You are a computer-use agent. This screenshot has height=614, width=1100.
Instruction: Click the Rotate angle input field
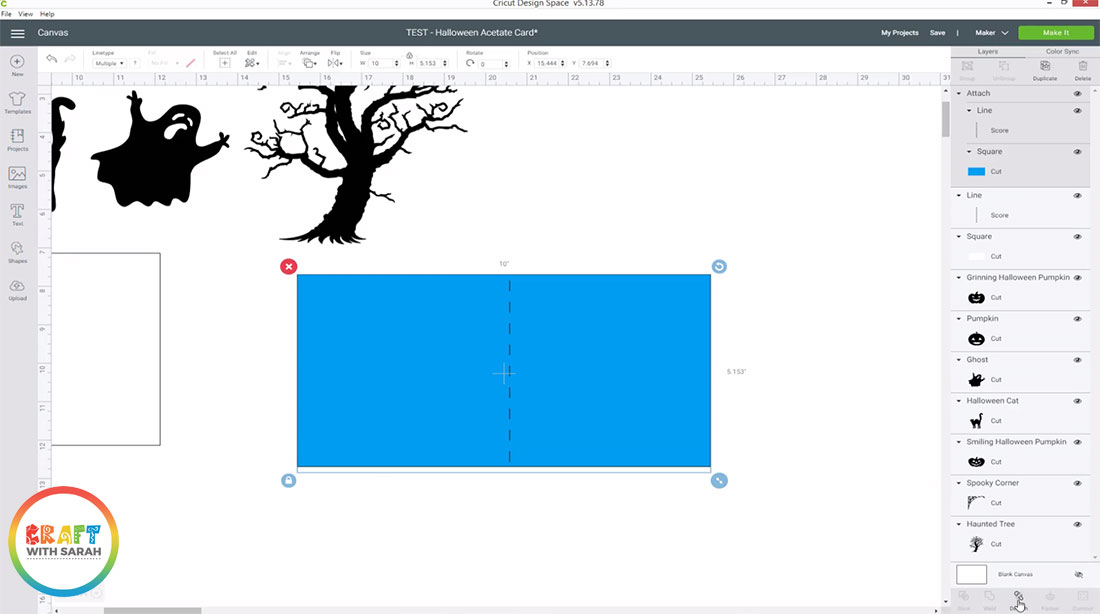(494, 64)
